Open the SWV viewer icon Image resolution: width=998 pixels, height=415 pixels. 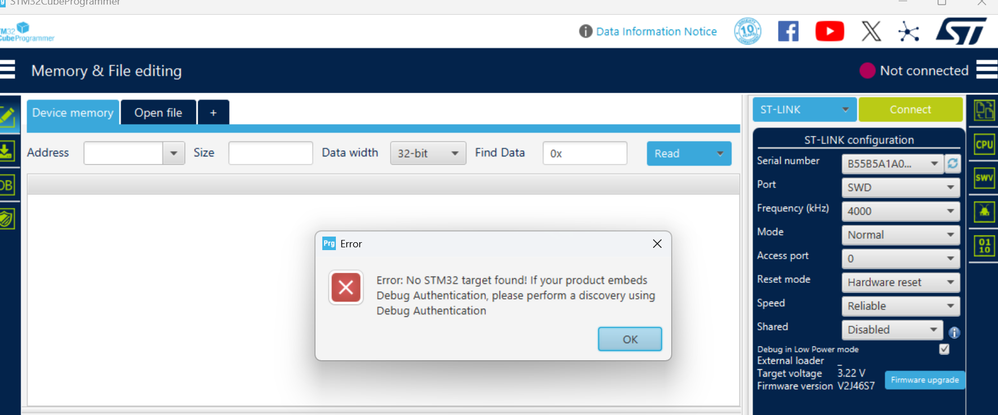(x=983, y=179)
